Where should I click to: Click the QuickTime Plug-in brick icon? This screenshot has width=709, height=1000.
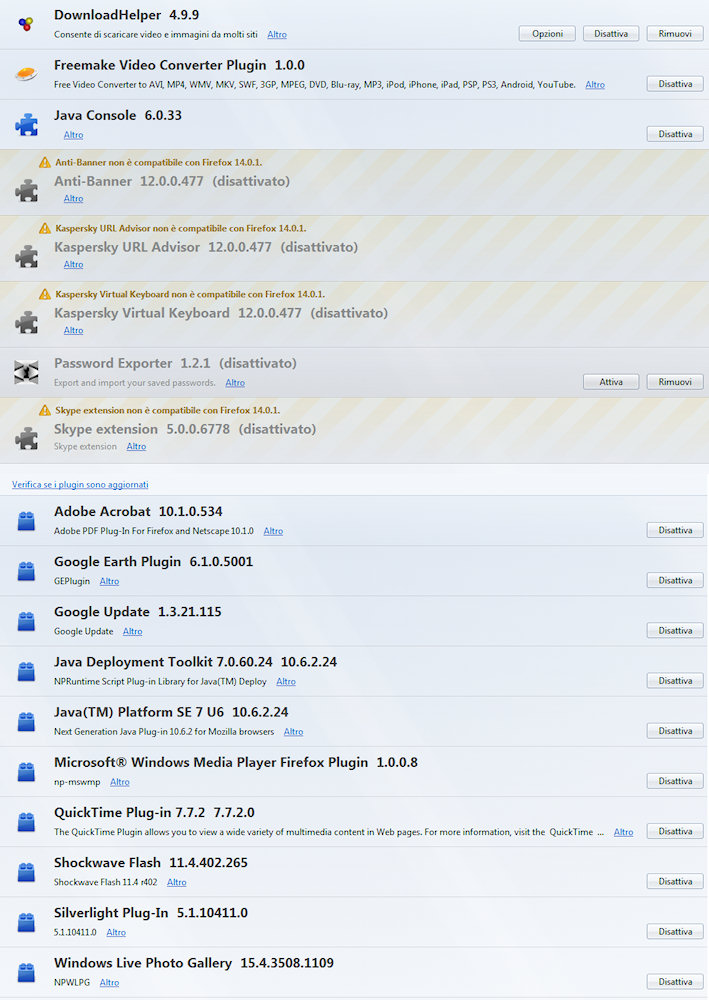(x=26, y=822)
